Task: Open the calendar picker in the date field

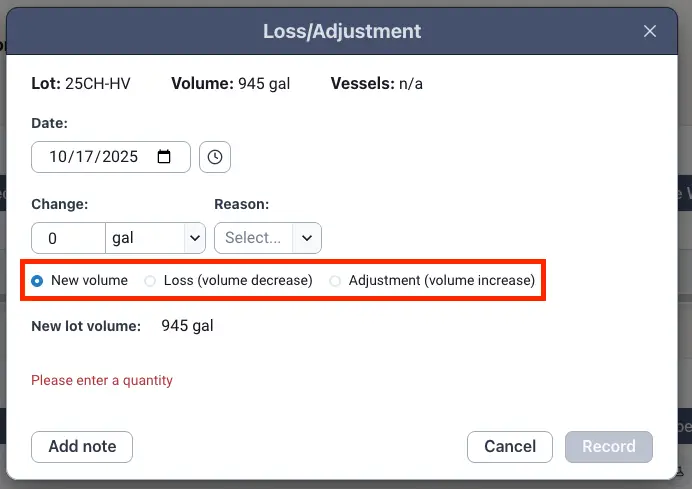Action: [x=165, y=157]
